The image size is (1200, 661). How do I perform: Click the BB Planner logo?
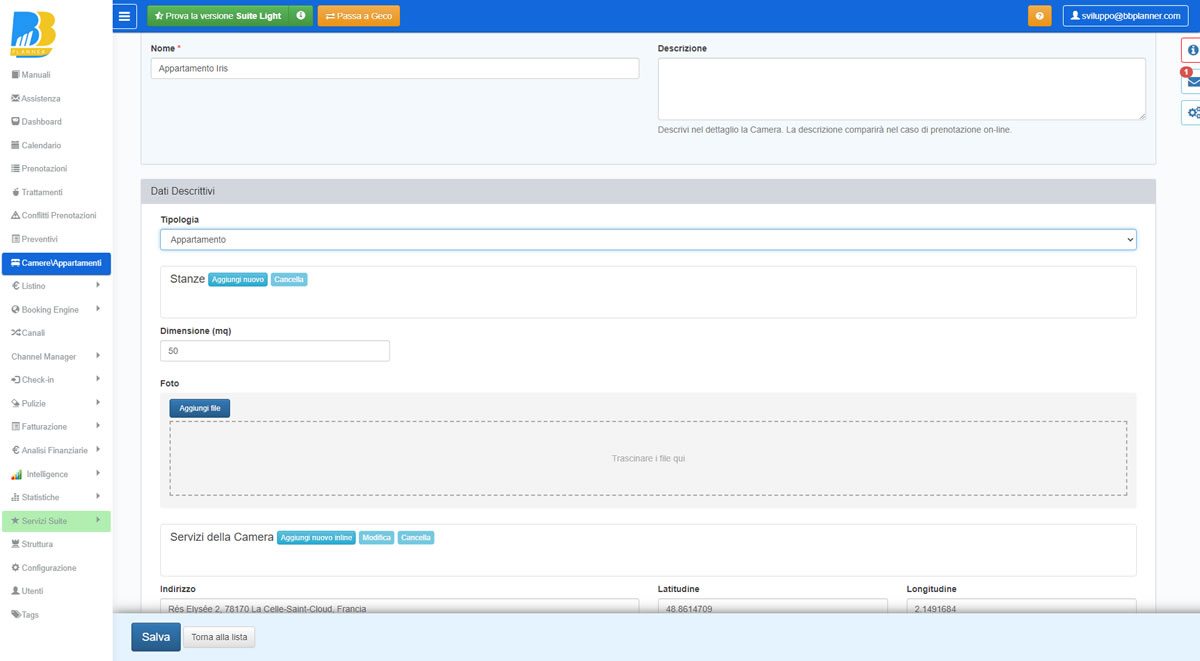[32, 35]
